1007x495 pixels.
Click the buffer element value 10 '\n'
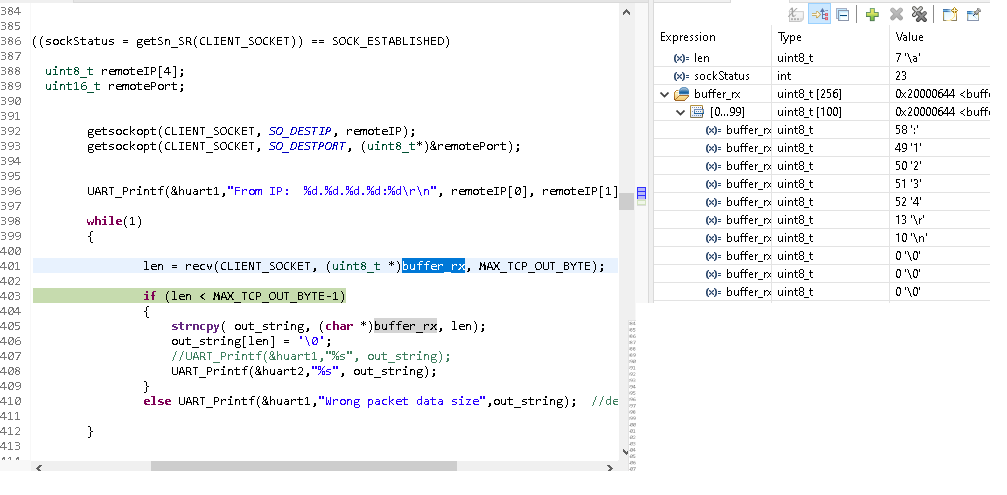pyautogui.click(x=911, y=238)
